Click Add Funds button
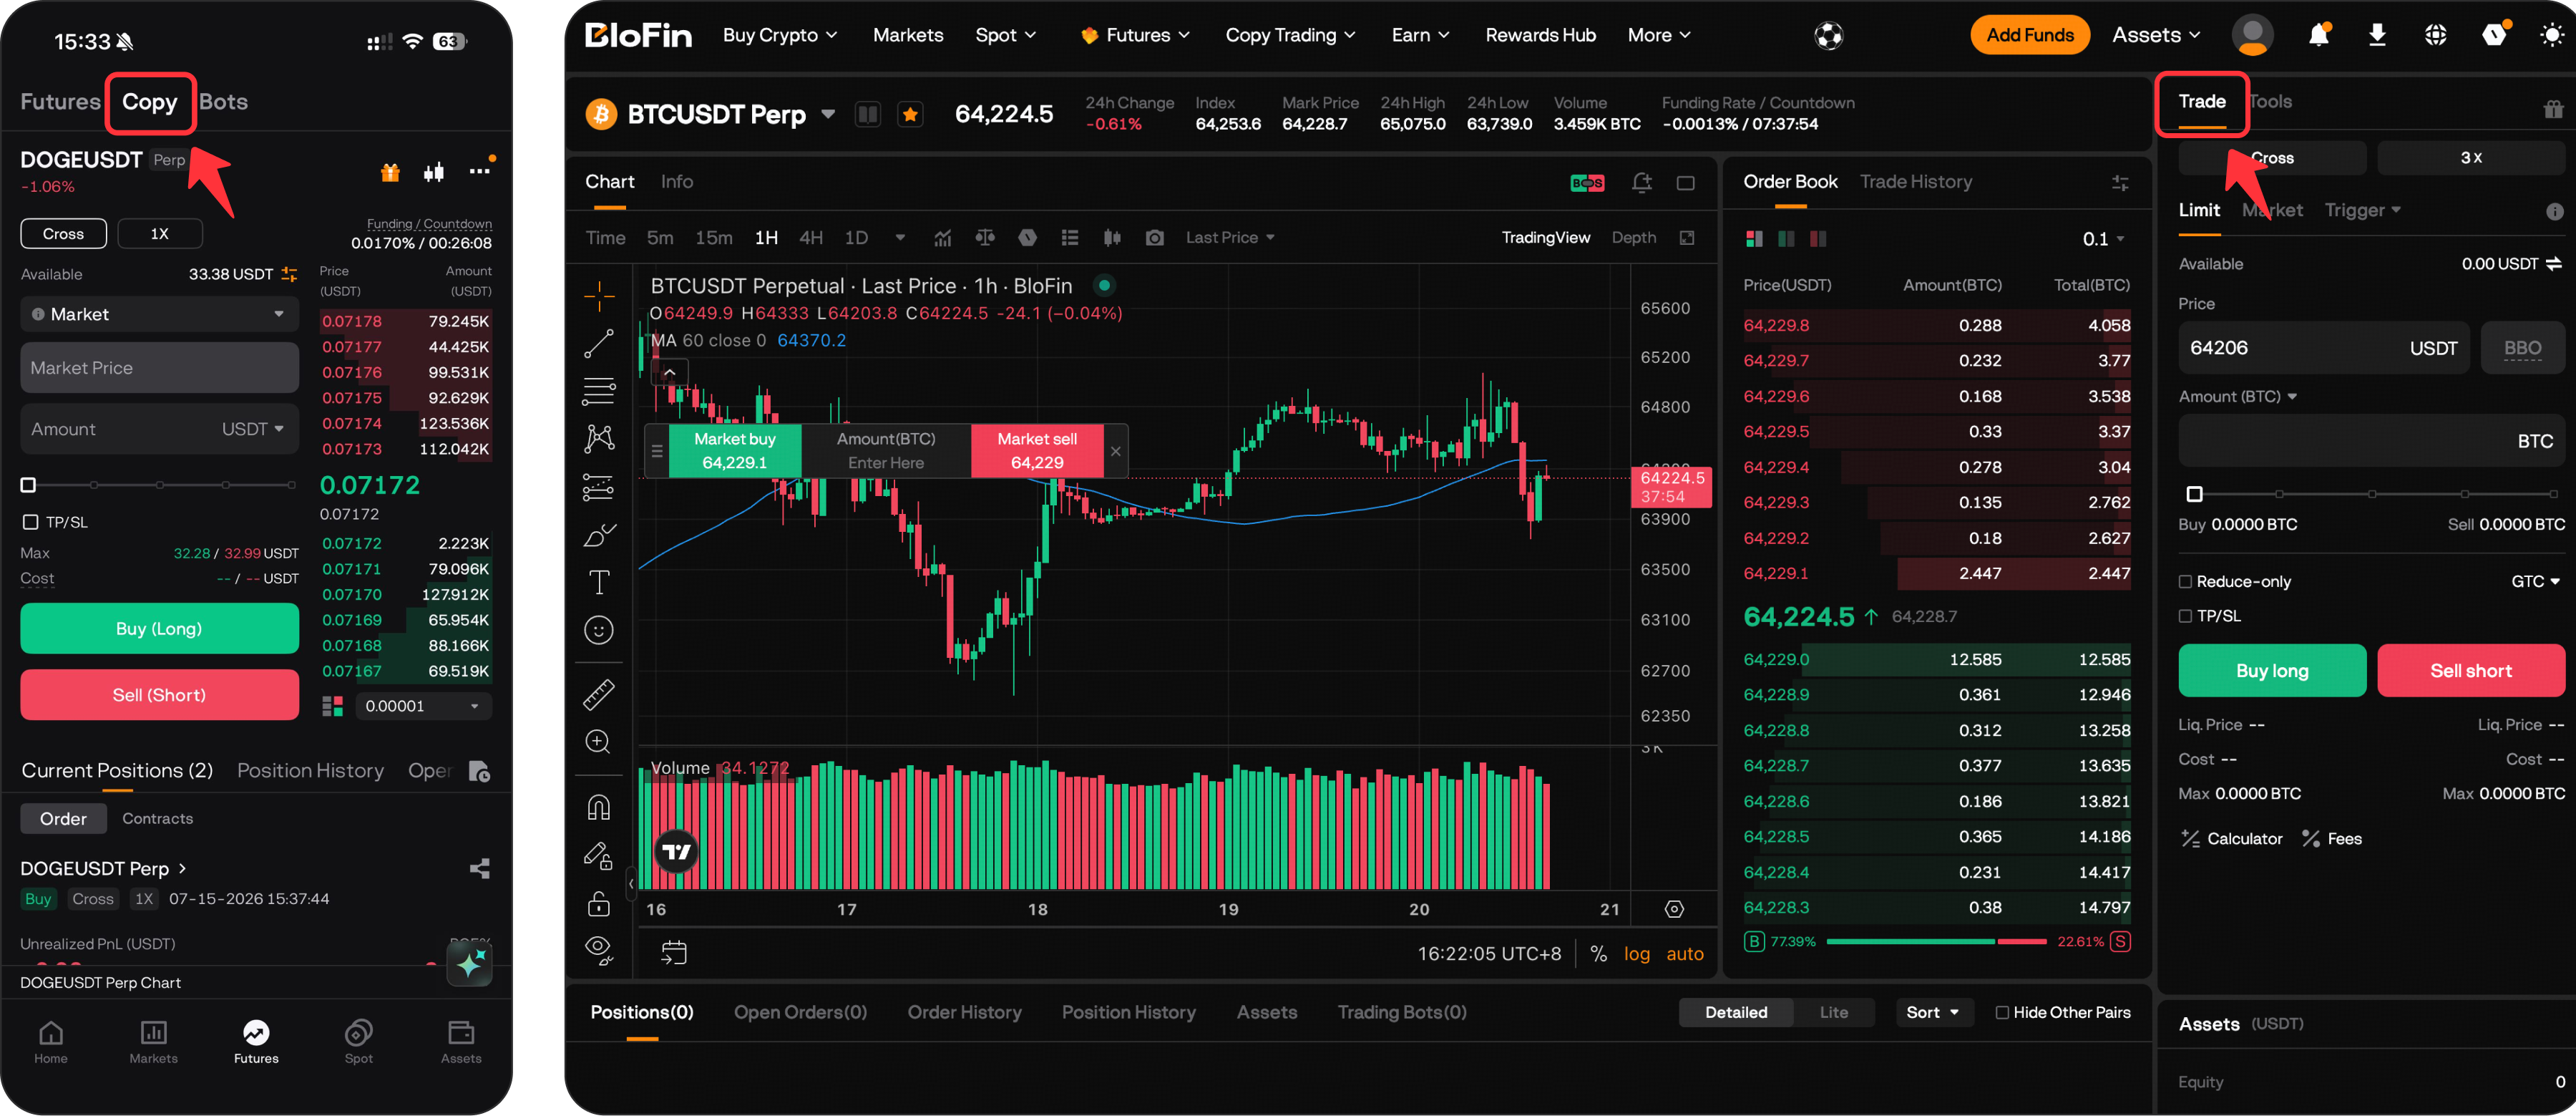Screen dimensions: 2576x1116 click(x=2029, y=35)
